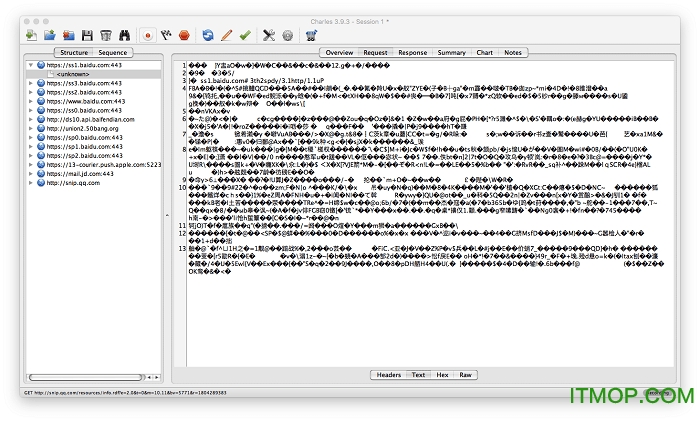Open Tools with the wrench icon
This screenshot has height=421, width=700.
(268, 35)
